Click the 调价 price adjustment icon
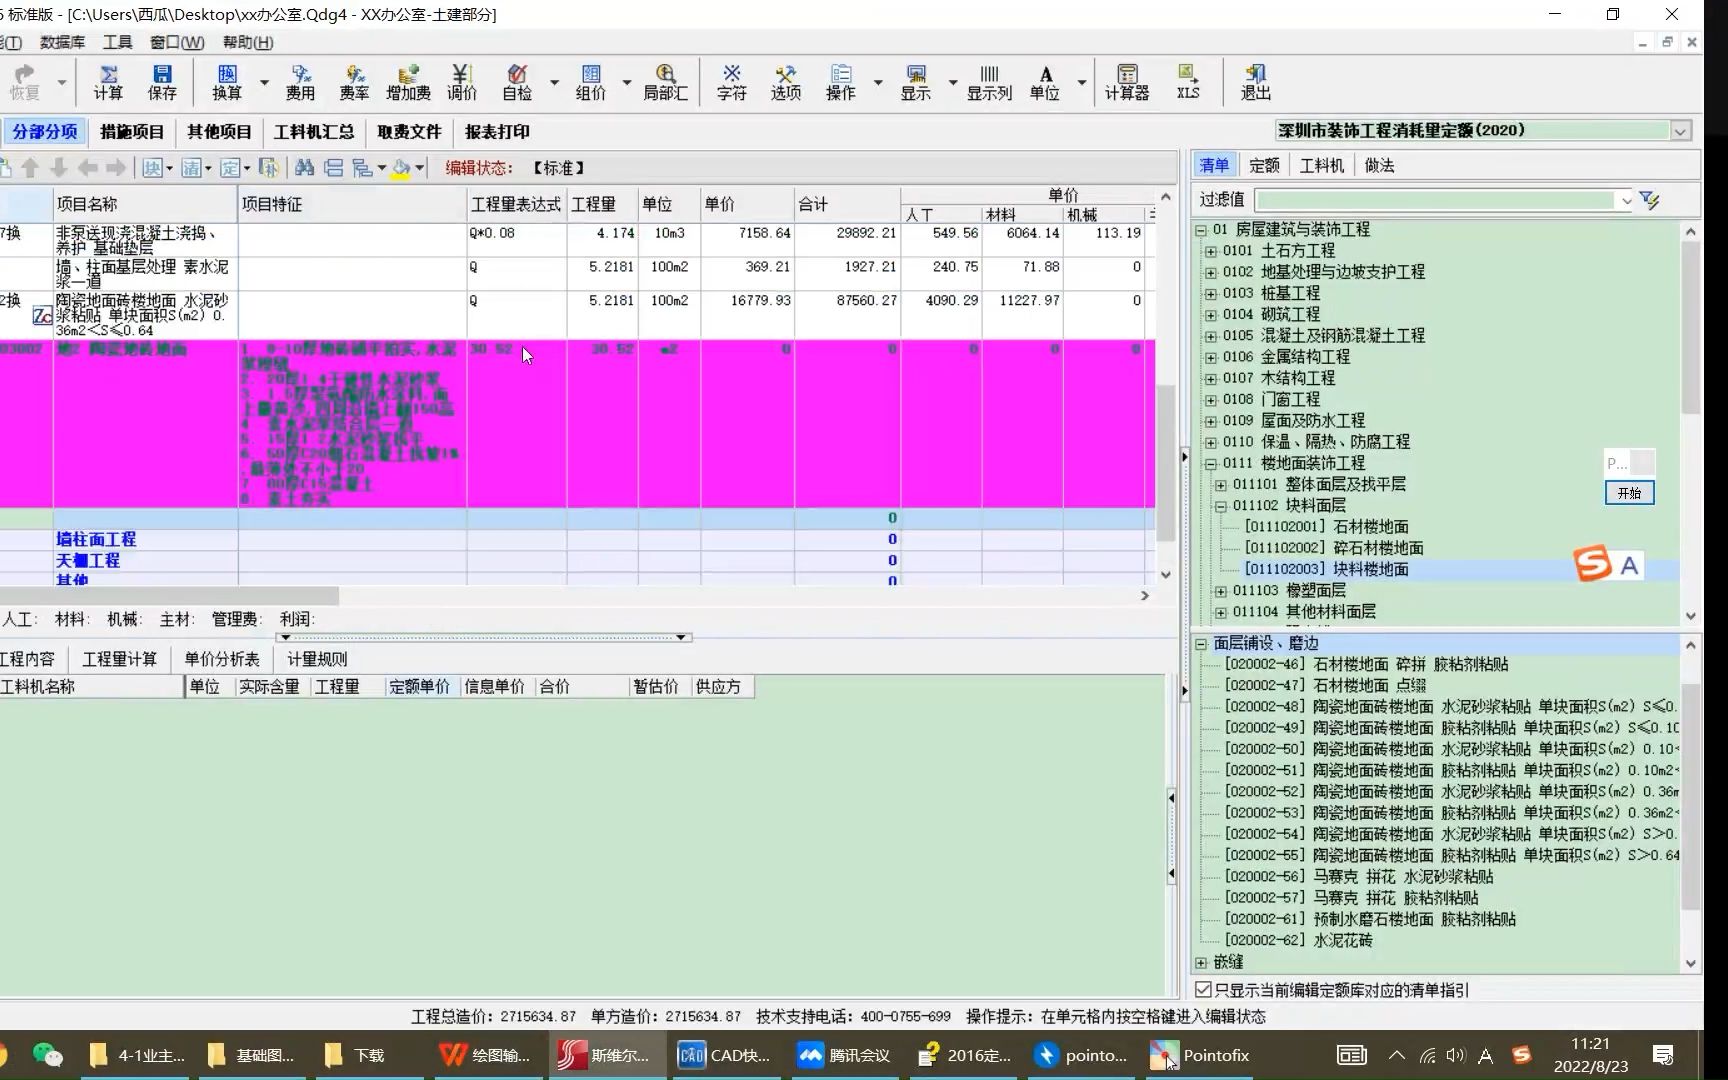This screenshot has height=1080, width=1728. click(x=461, y=83)
